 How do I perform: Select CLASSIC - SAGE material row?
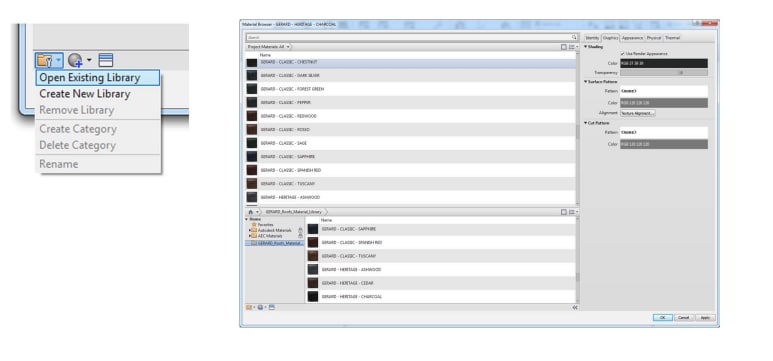410,143
